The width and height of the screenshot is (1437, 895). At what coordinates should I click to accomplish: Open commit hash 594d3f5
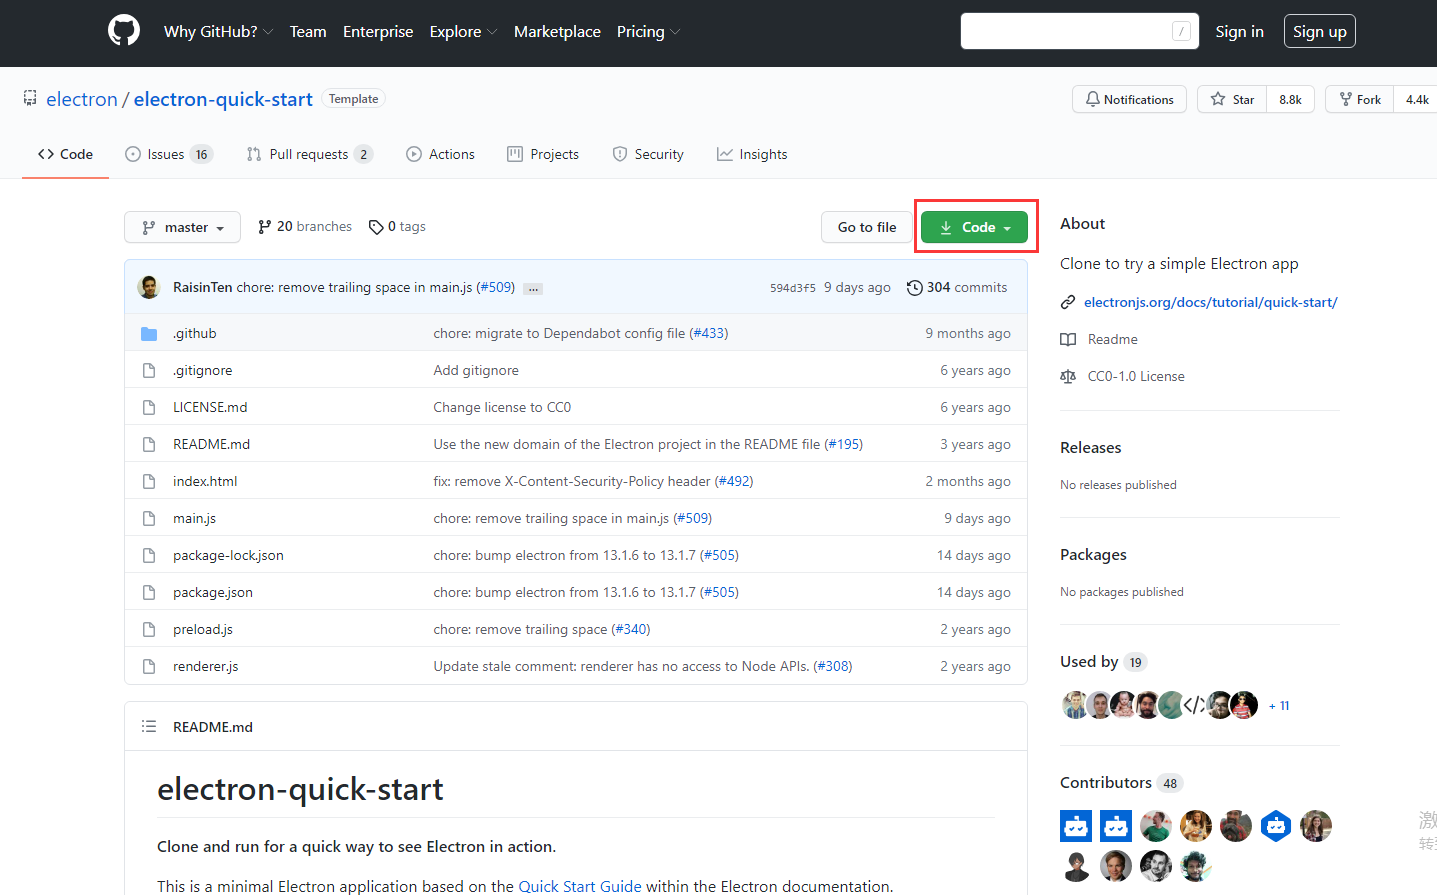pos(793,288)
